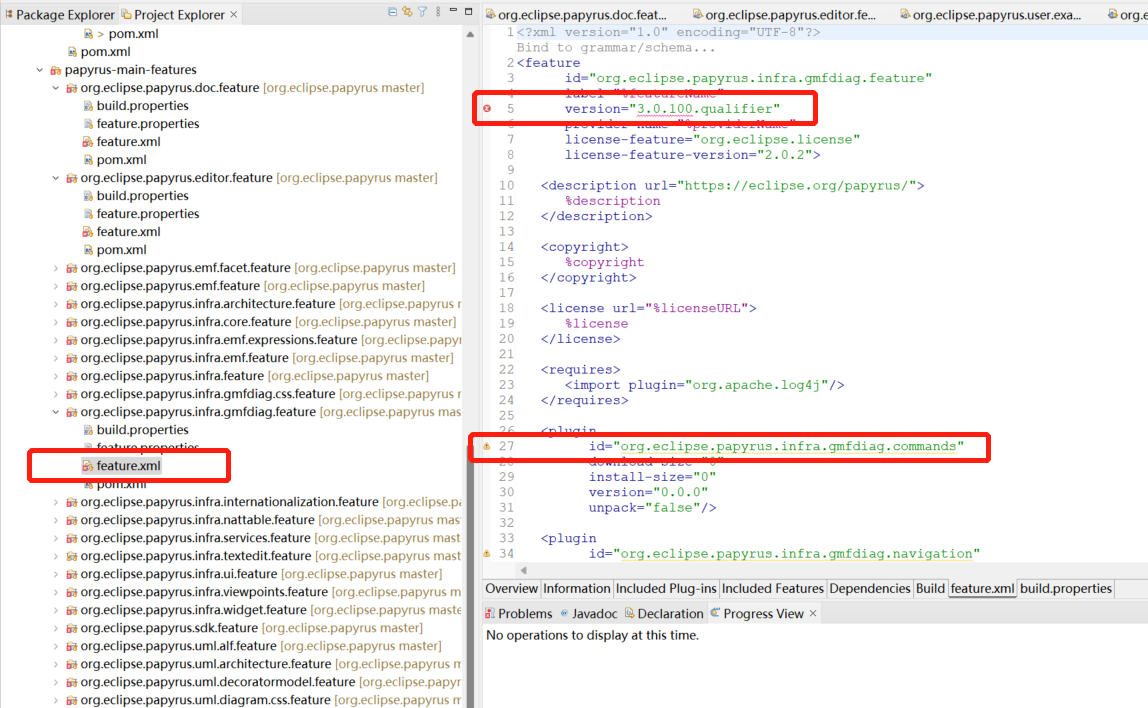This screenshot has height=708, width=1148.
Task: Click the tree scroll-up arrow
Action: pos(470,34)
